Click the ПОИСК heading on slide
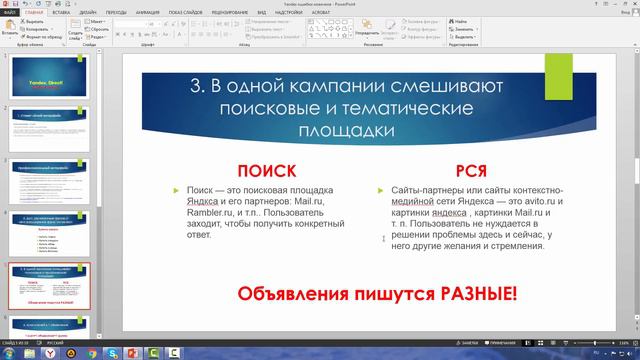 pyautogui.click(x=267, y=171)
